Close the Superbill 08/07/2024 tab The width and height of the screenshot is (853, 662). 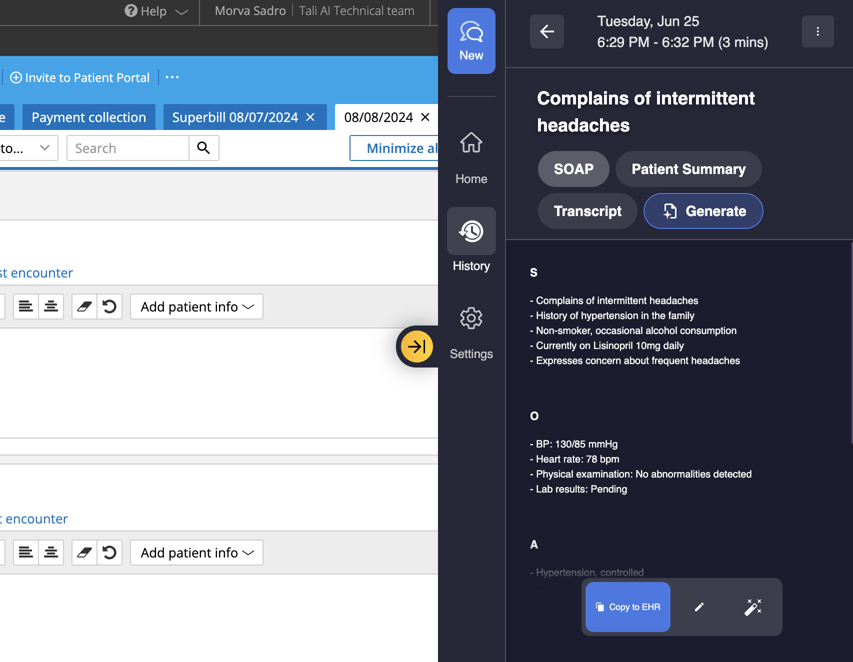coord(311,116)
